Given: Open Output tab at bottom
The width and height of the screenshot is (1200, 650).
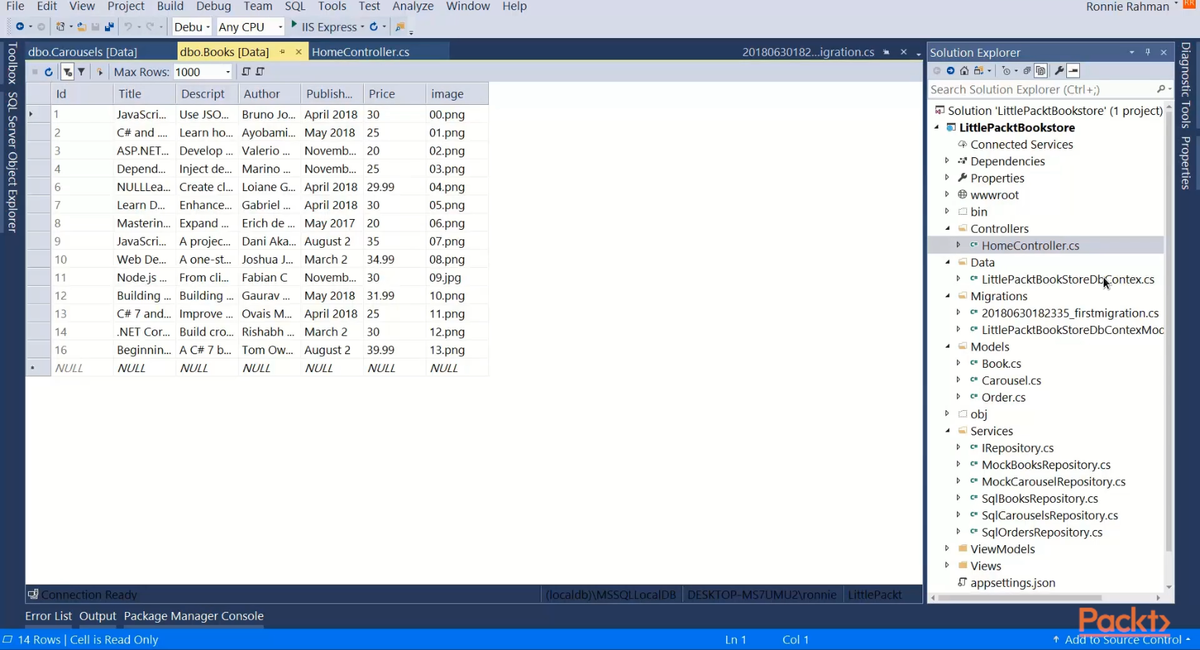Looking at the screenshot, I should [x=98, y=616].
